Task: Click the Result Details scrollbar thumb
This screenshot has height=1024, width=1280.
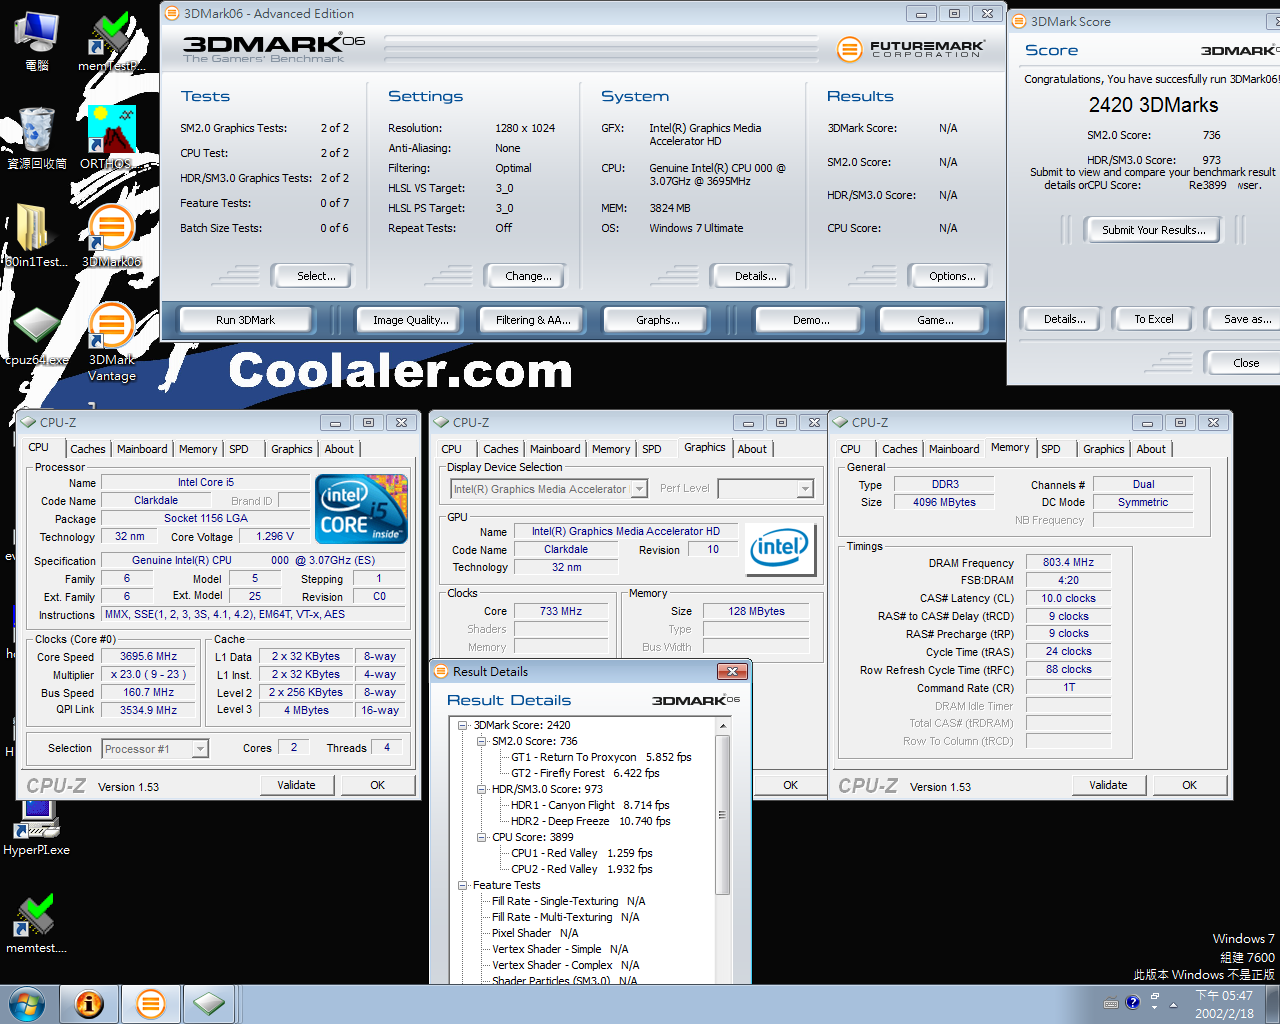Action: pos(722,815)
